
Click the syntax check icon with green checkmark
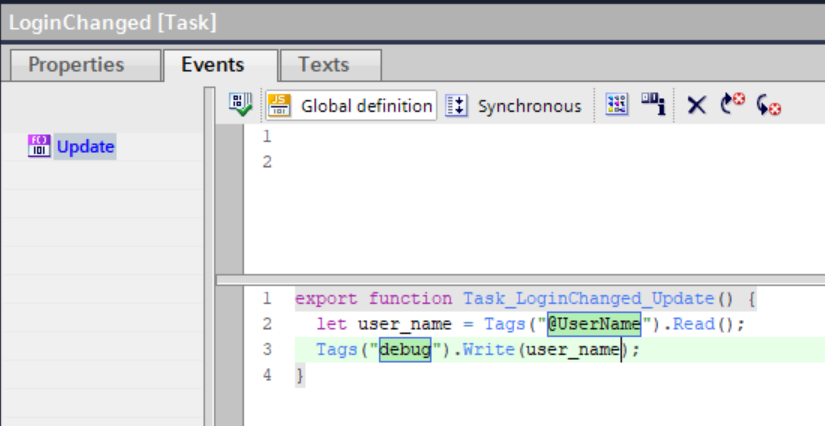pos(240,105)
